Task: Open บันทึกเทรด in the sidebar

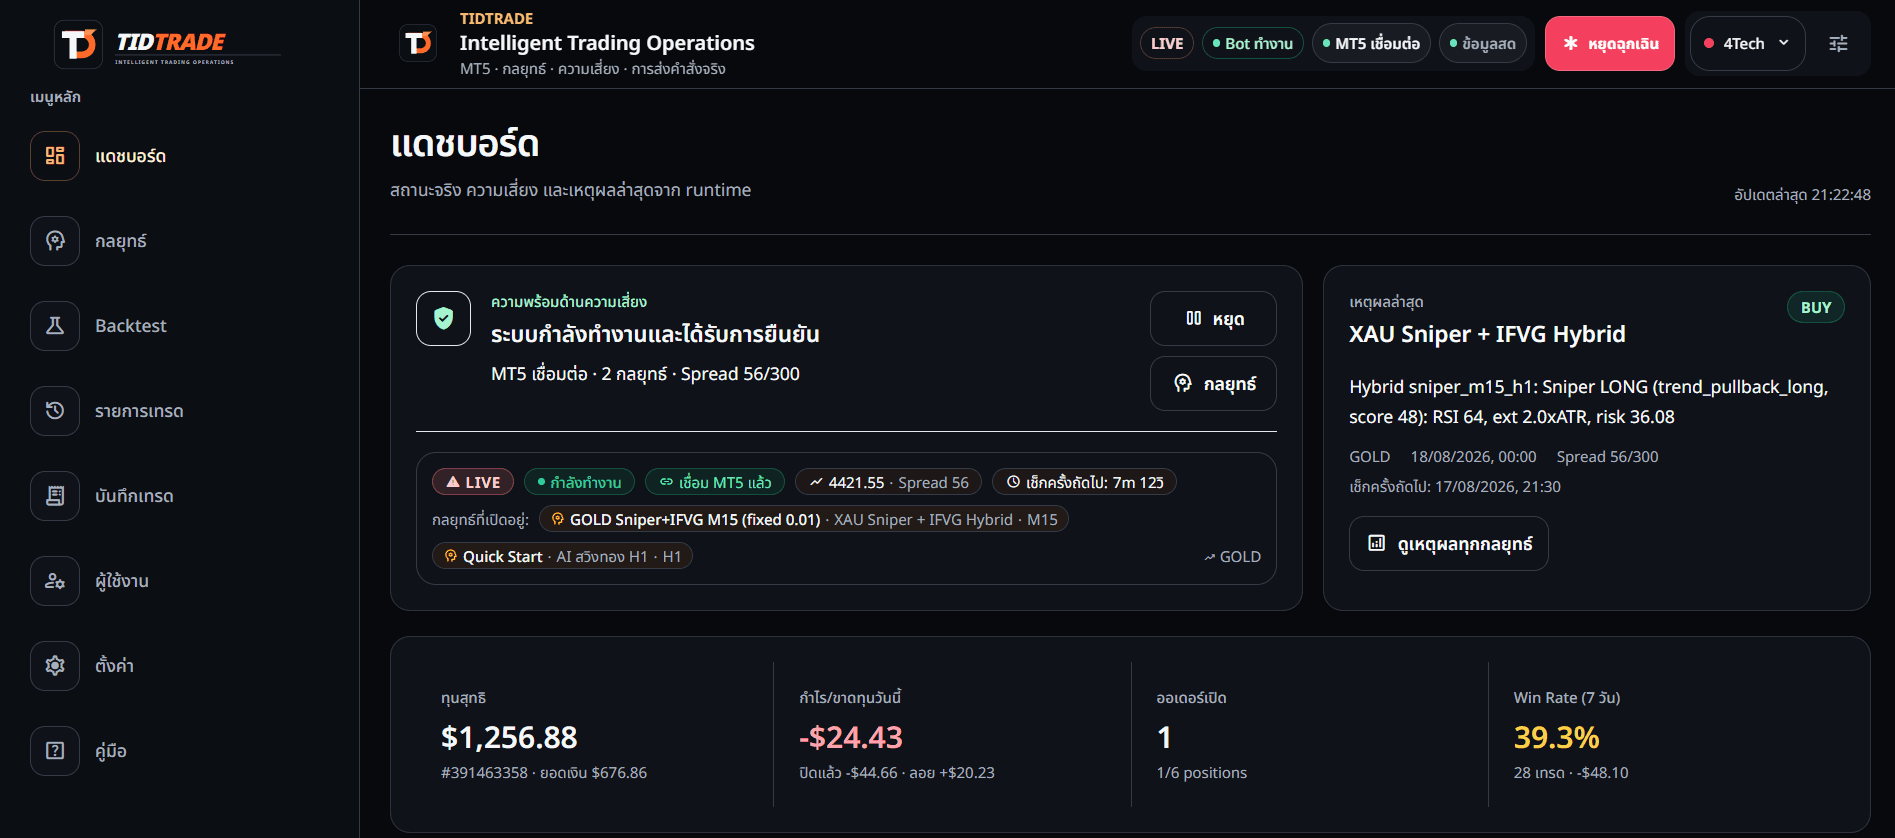Action: click(134, 496)
